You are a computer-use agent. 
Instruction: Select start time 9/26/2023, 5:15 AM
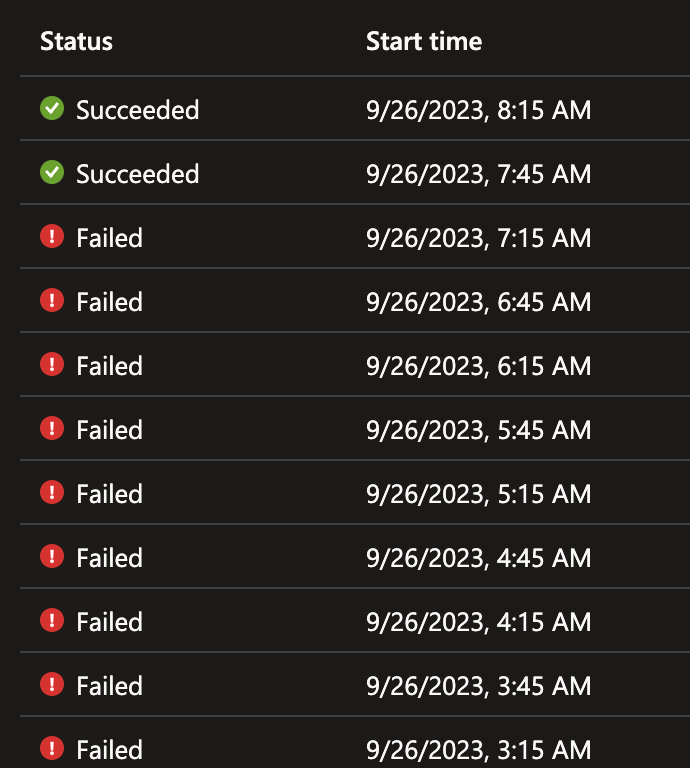[x=478, y=494]
